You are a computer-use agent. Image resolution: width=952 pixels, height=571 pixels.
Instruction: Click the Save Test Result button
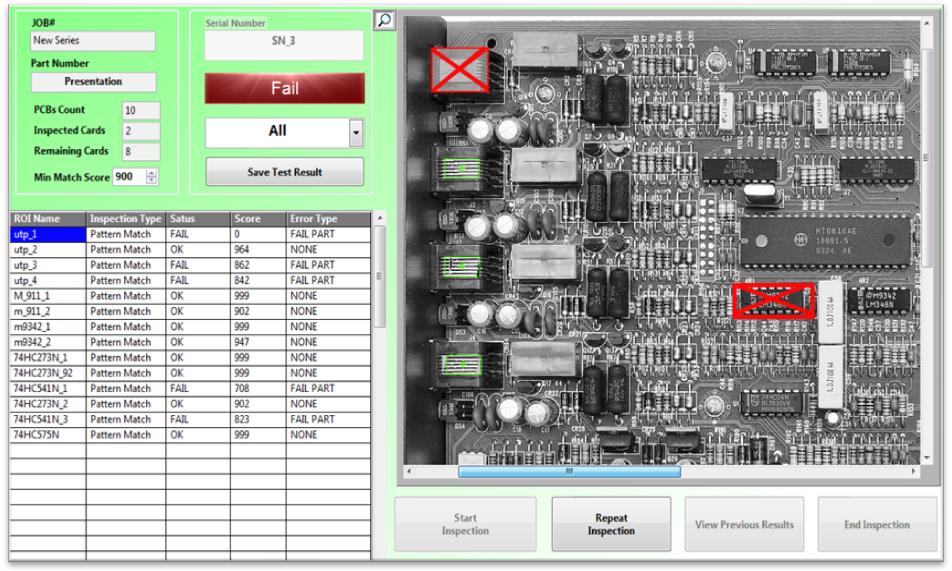(x=285, y=172)
